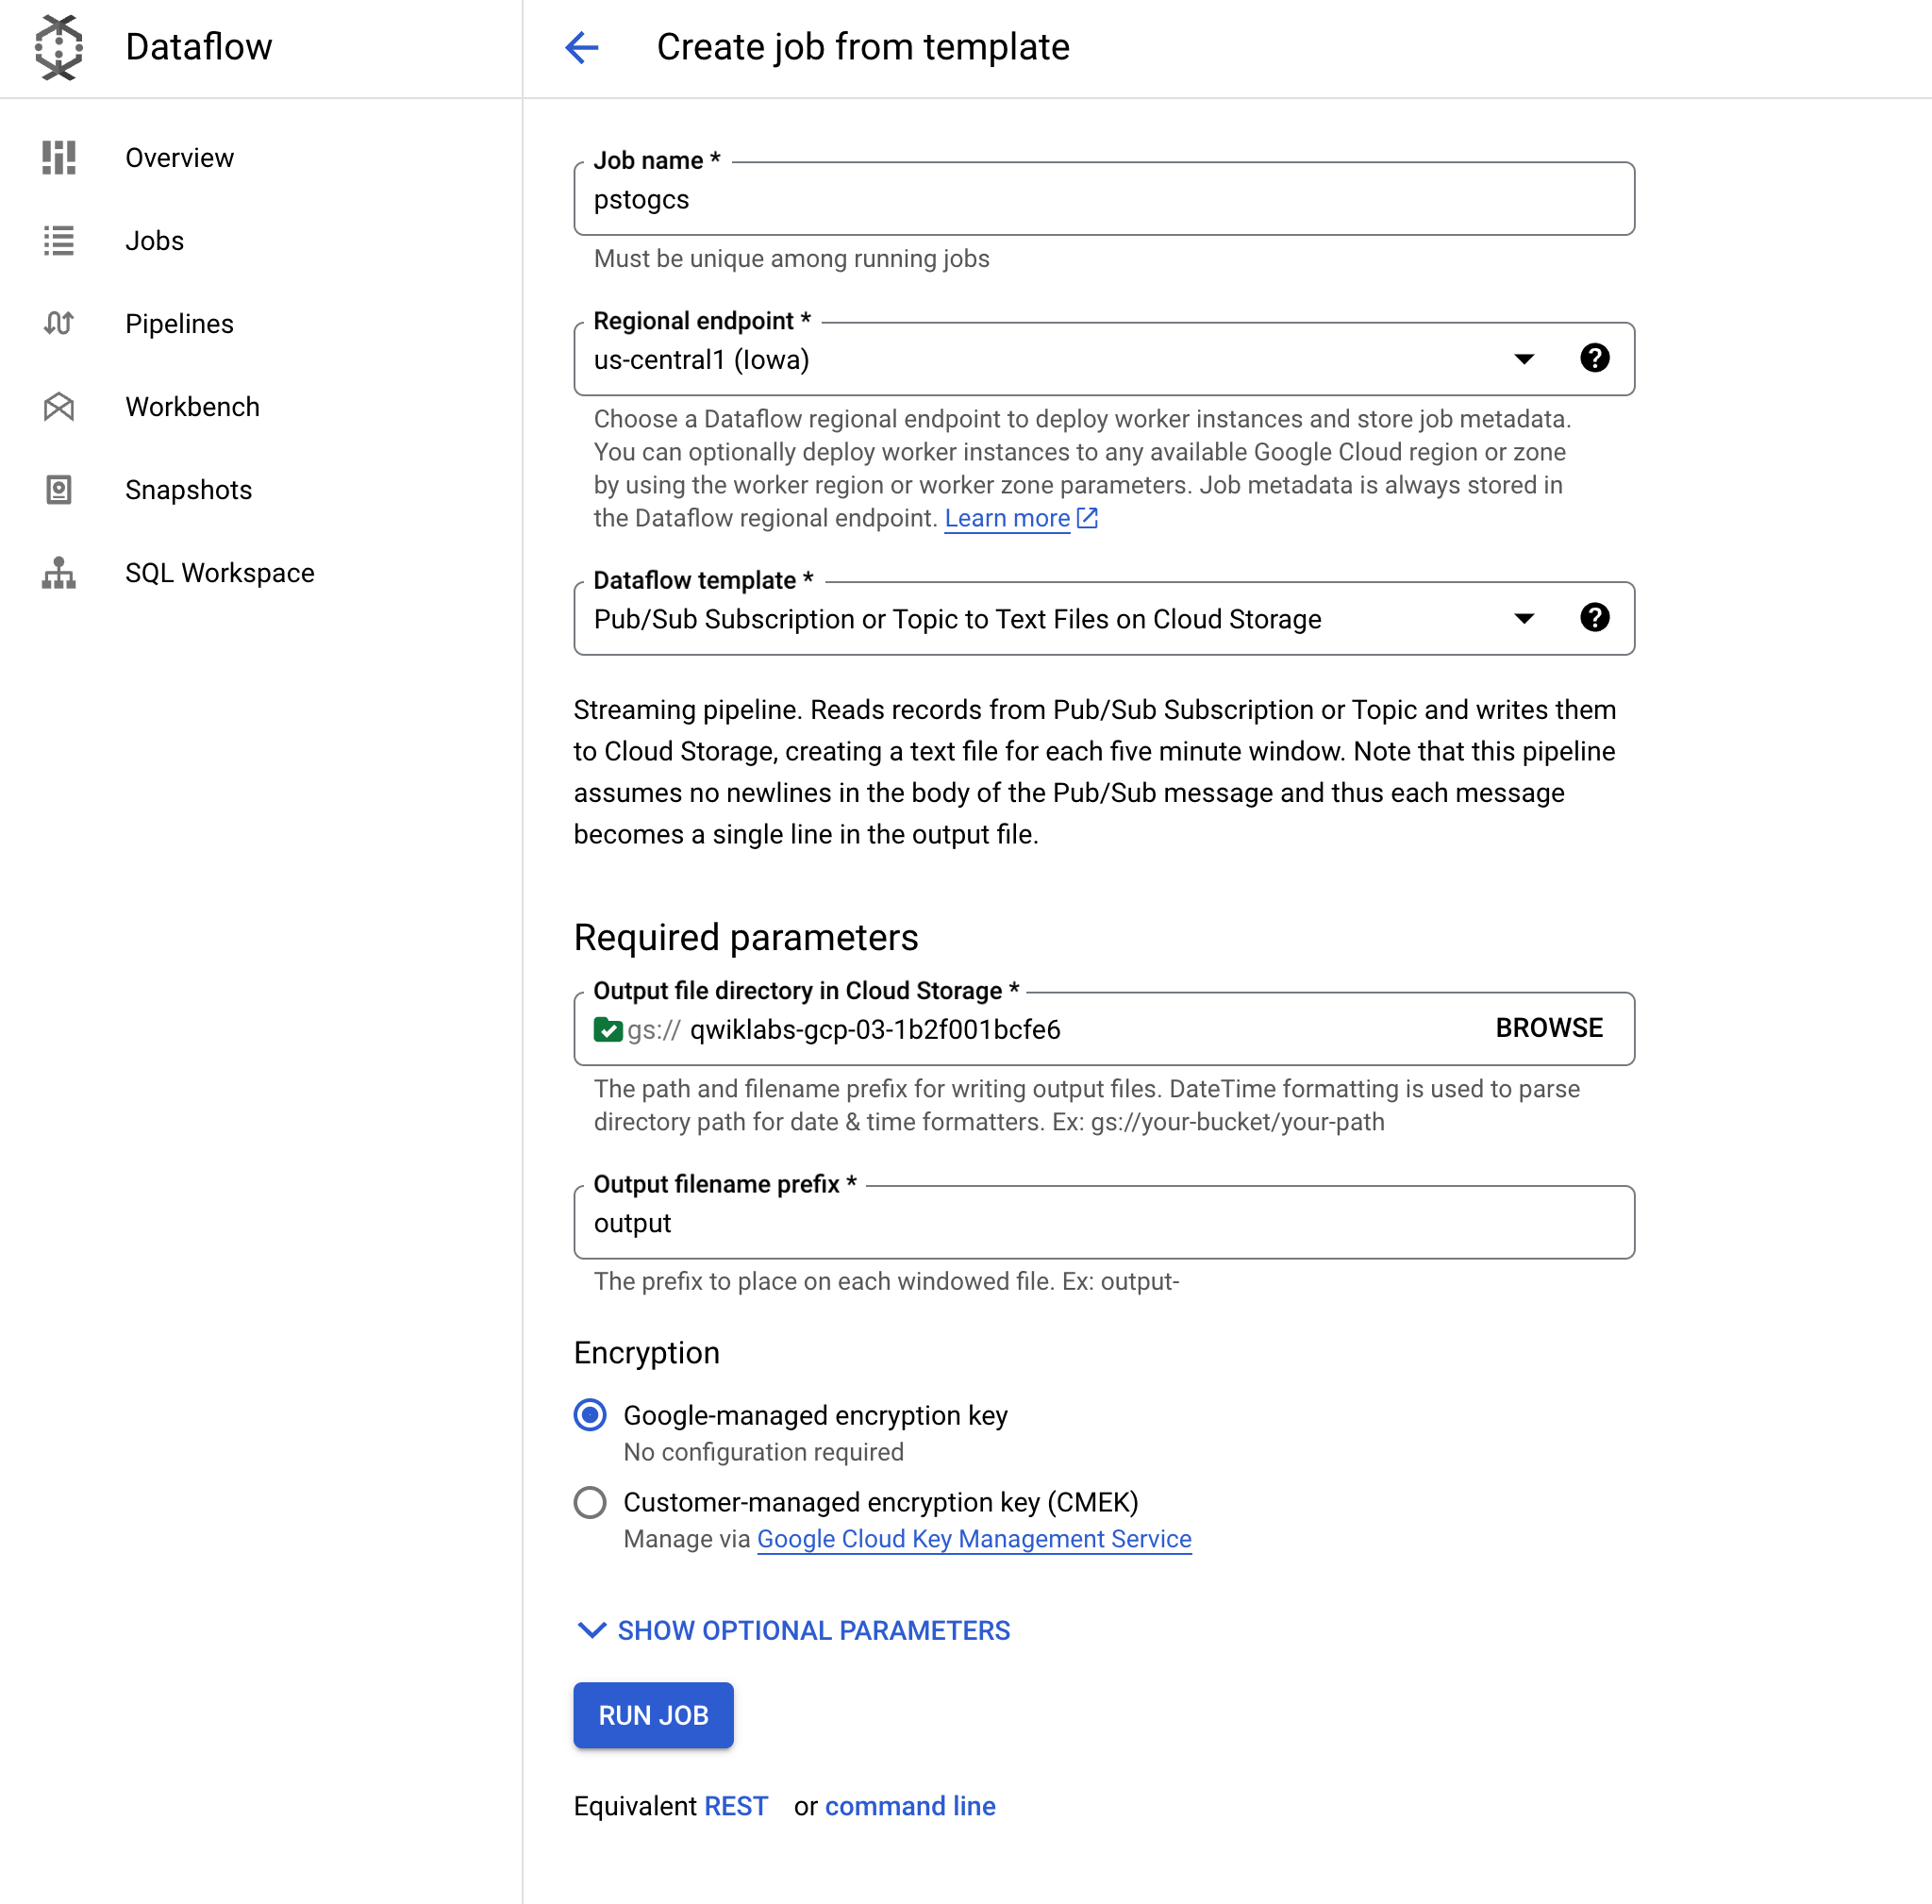Click the Required parameters heading

[x=746, y=938]
